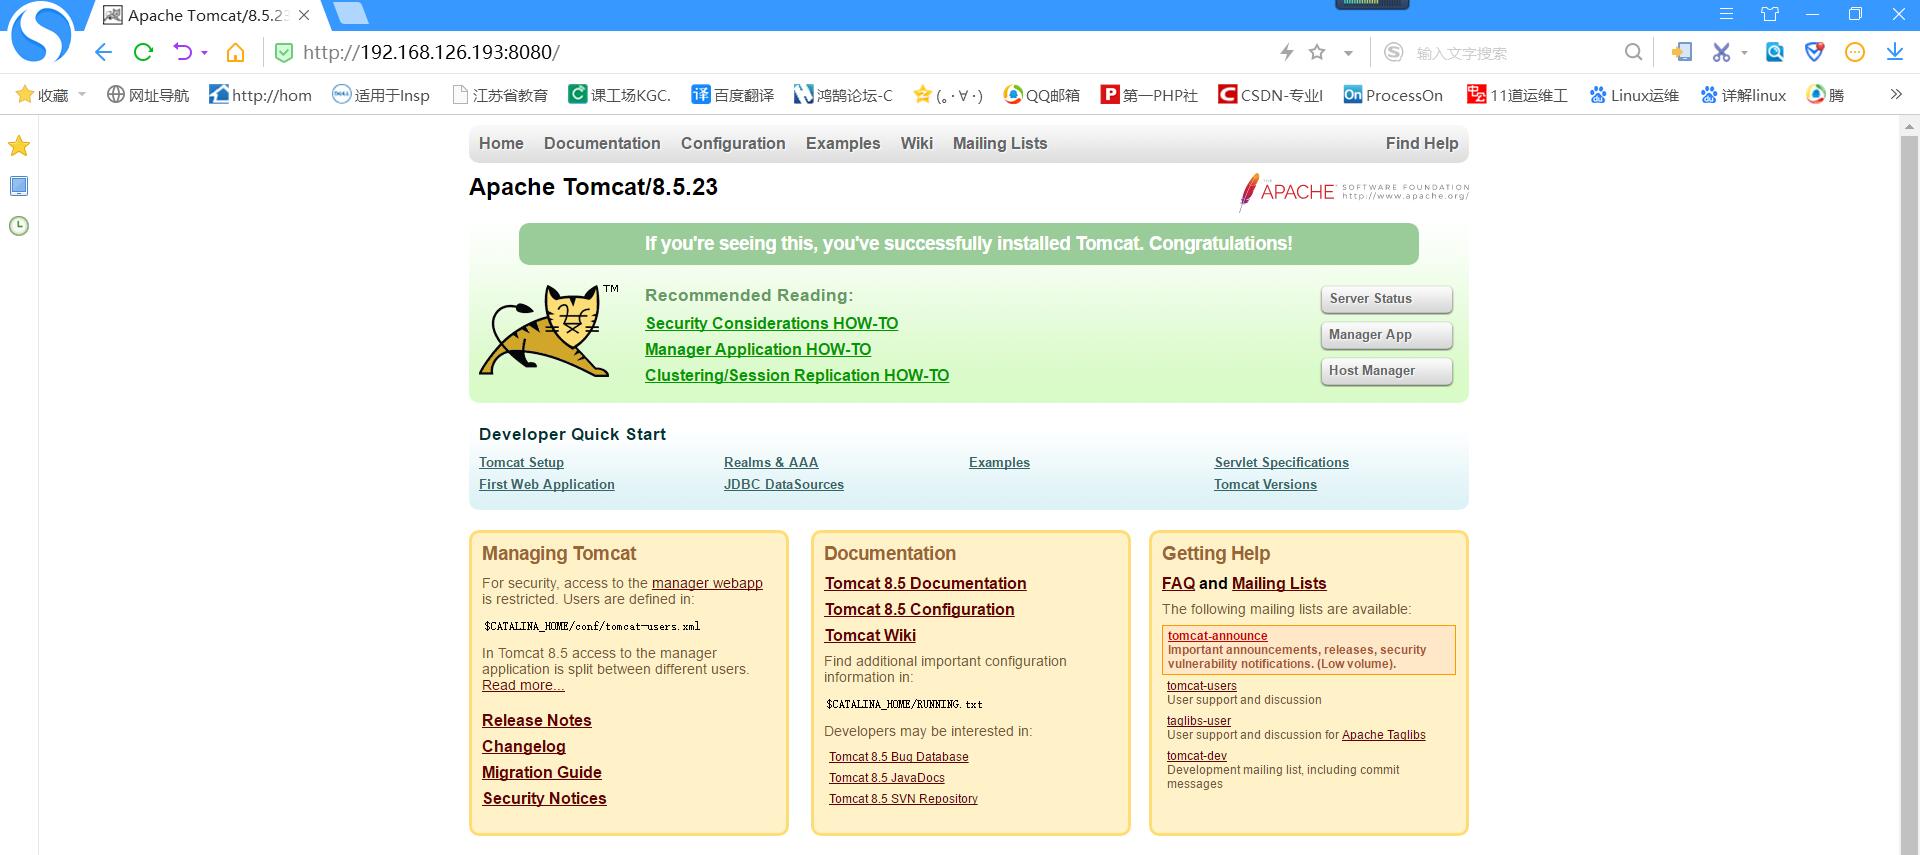Open the ProcessOn bookmark

1393,95
